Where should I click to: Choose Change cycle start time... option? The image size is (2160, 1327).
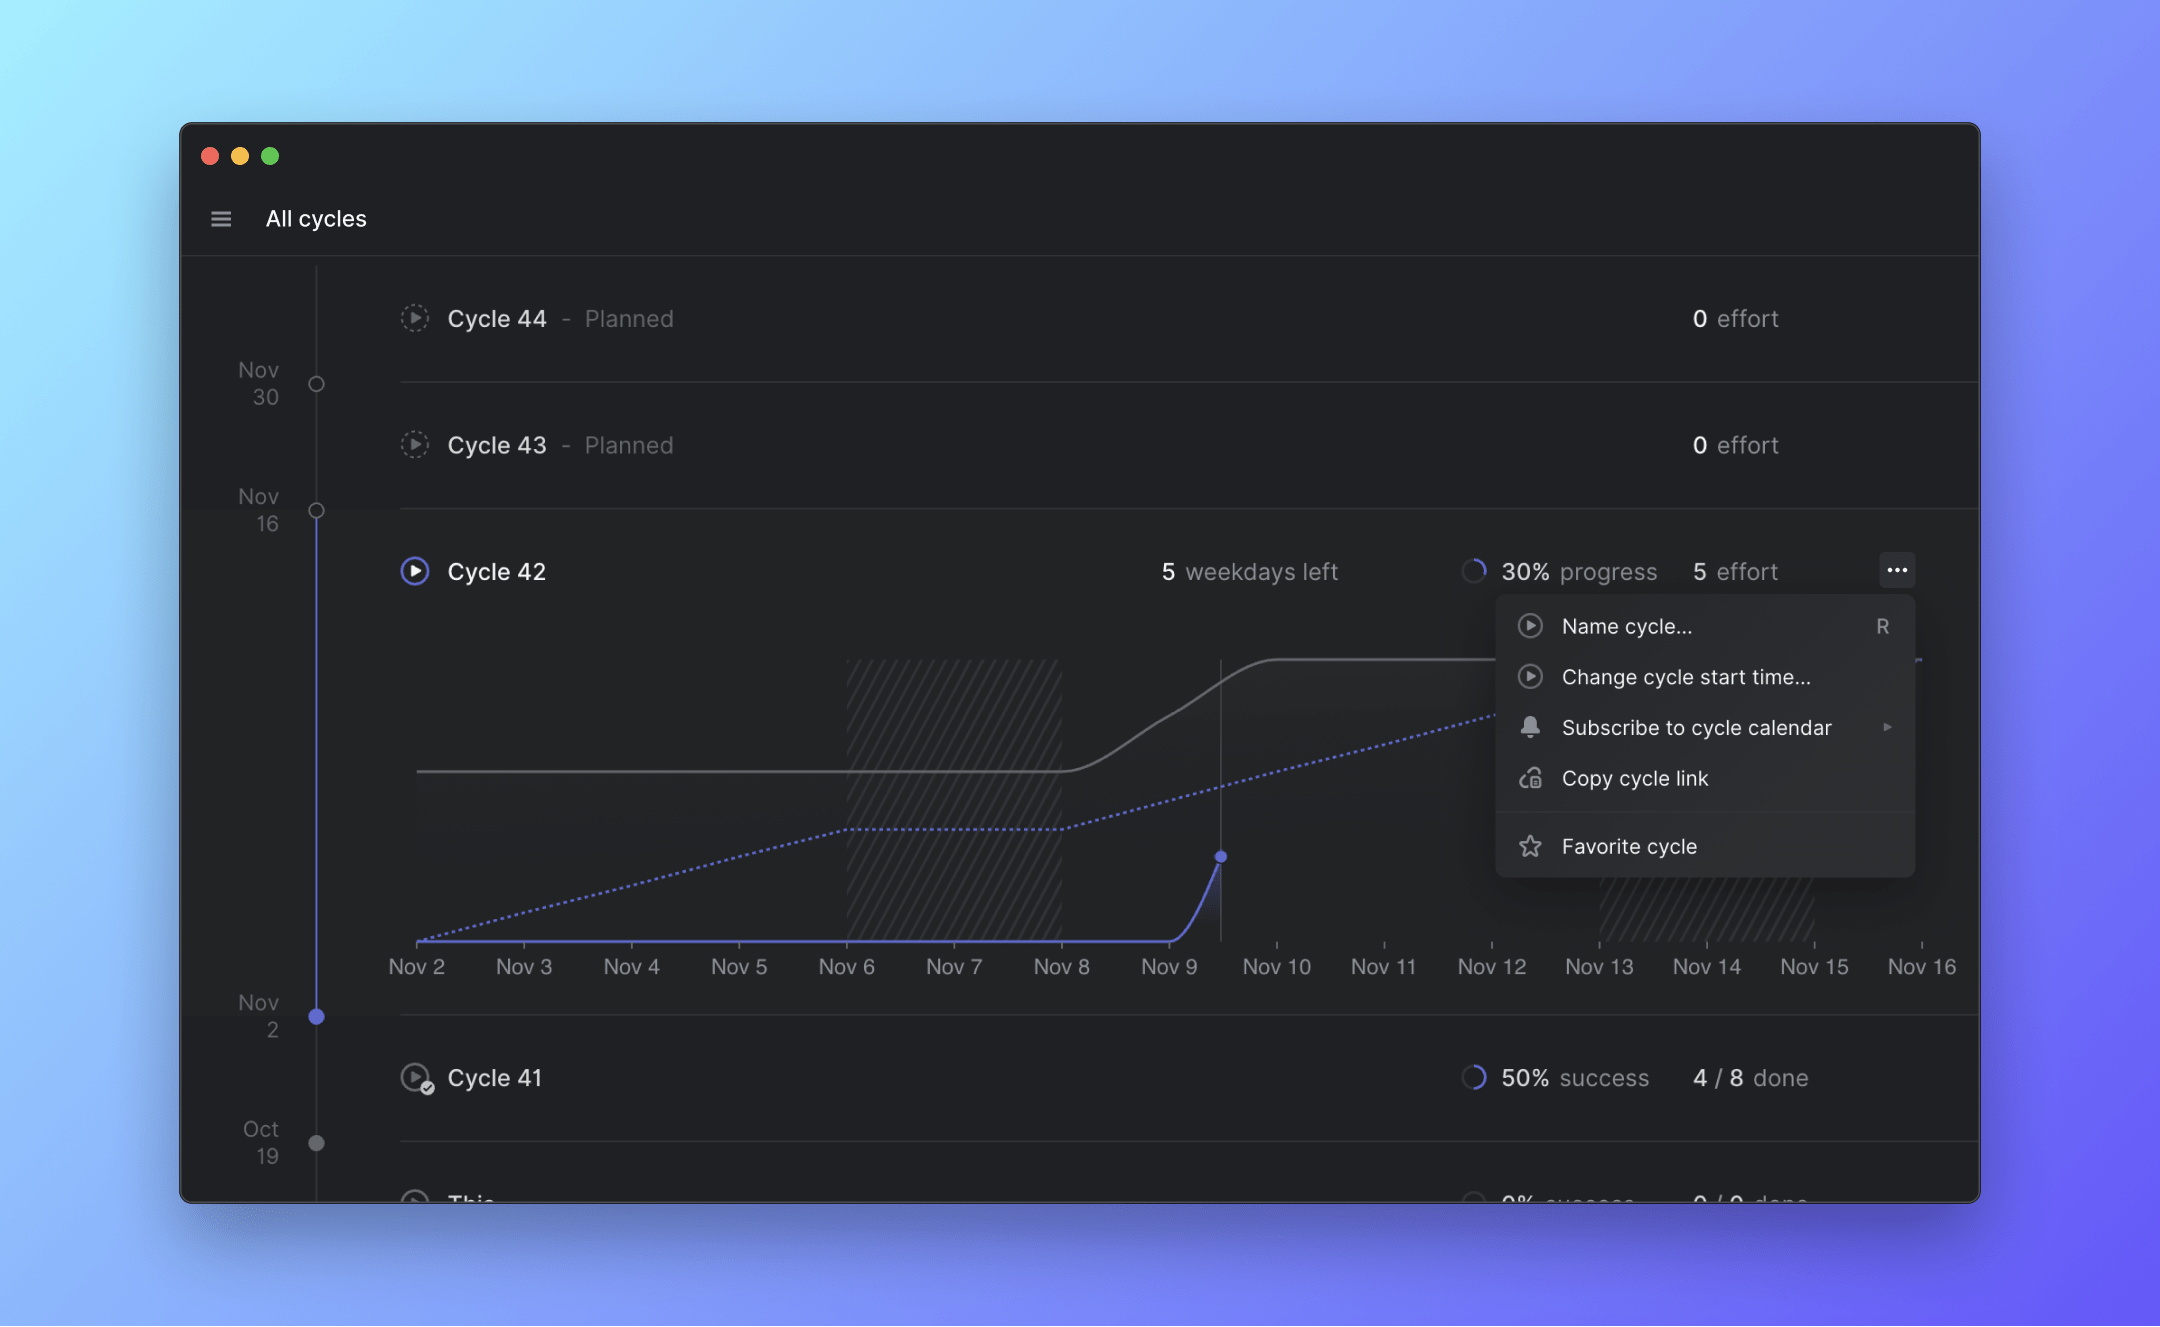click(1685, 677)
